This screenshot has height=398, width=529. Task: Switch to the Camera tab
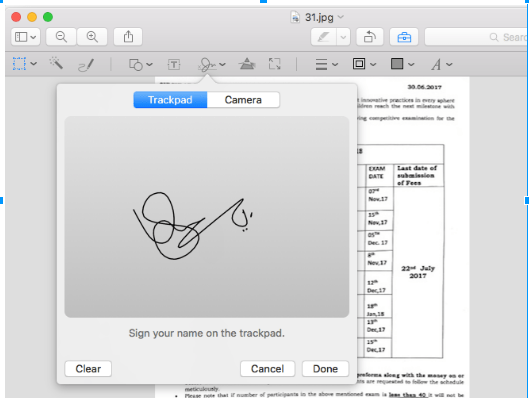coord(243,100)
